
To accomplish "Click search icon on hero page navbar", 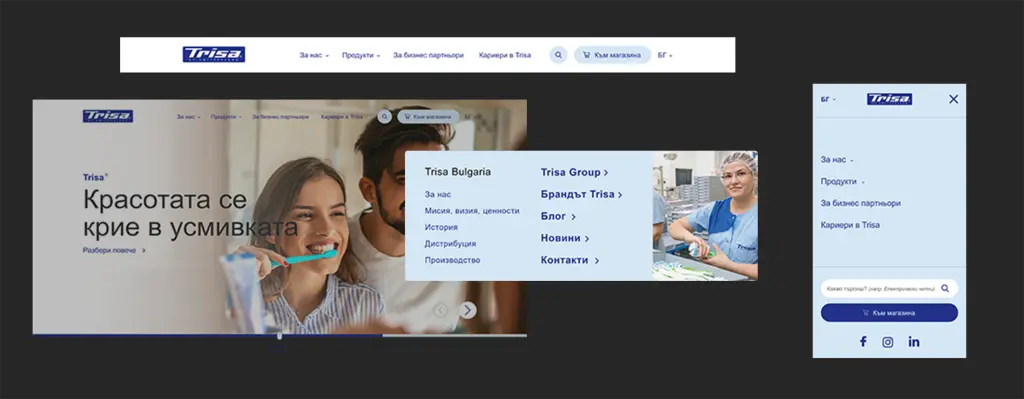I will [x=385, y=116].
